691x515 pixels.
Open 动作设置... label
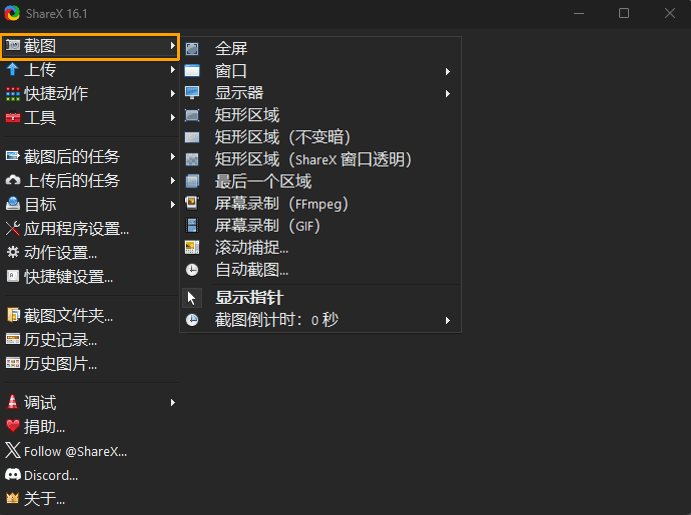pyautogui.click(x=60, y=252)
